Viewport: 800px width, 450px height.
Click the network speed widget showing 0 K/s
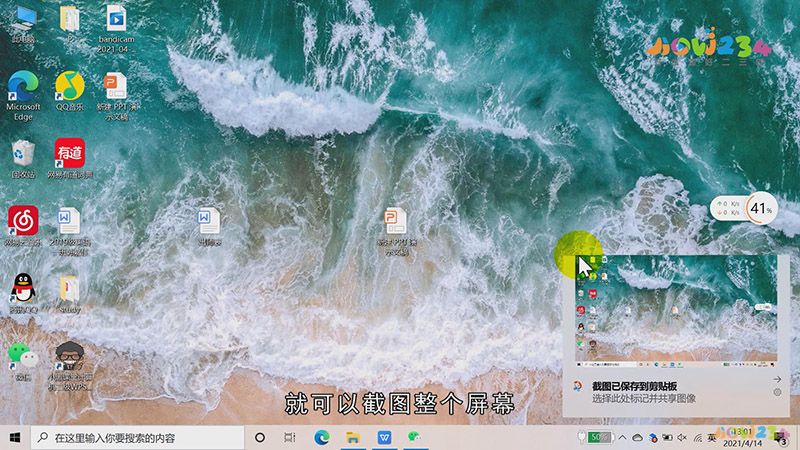point(728,208)
